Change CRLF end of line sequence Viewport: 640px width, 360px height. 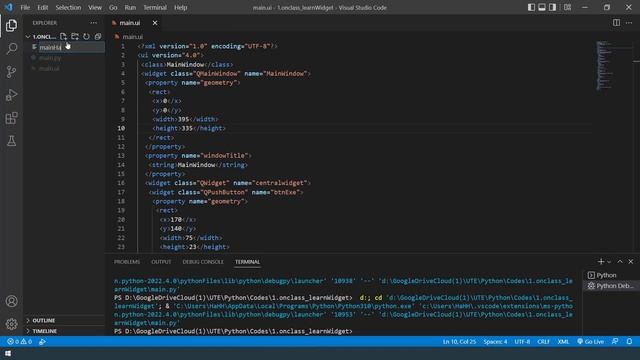543,342
